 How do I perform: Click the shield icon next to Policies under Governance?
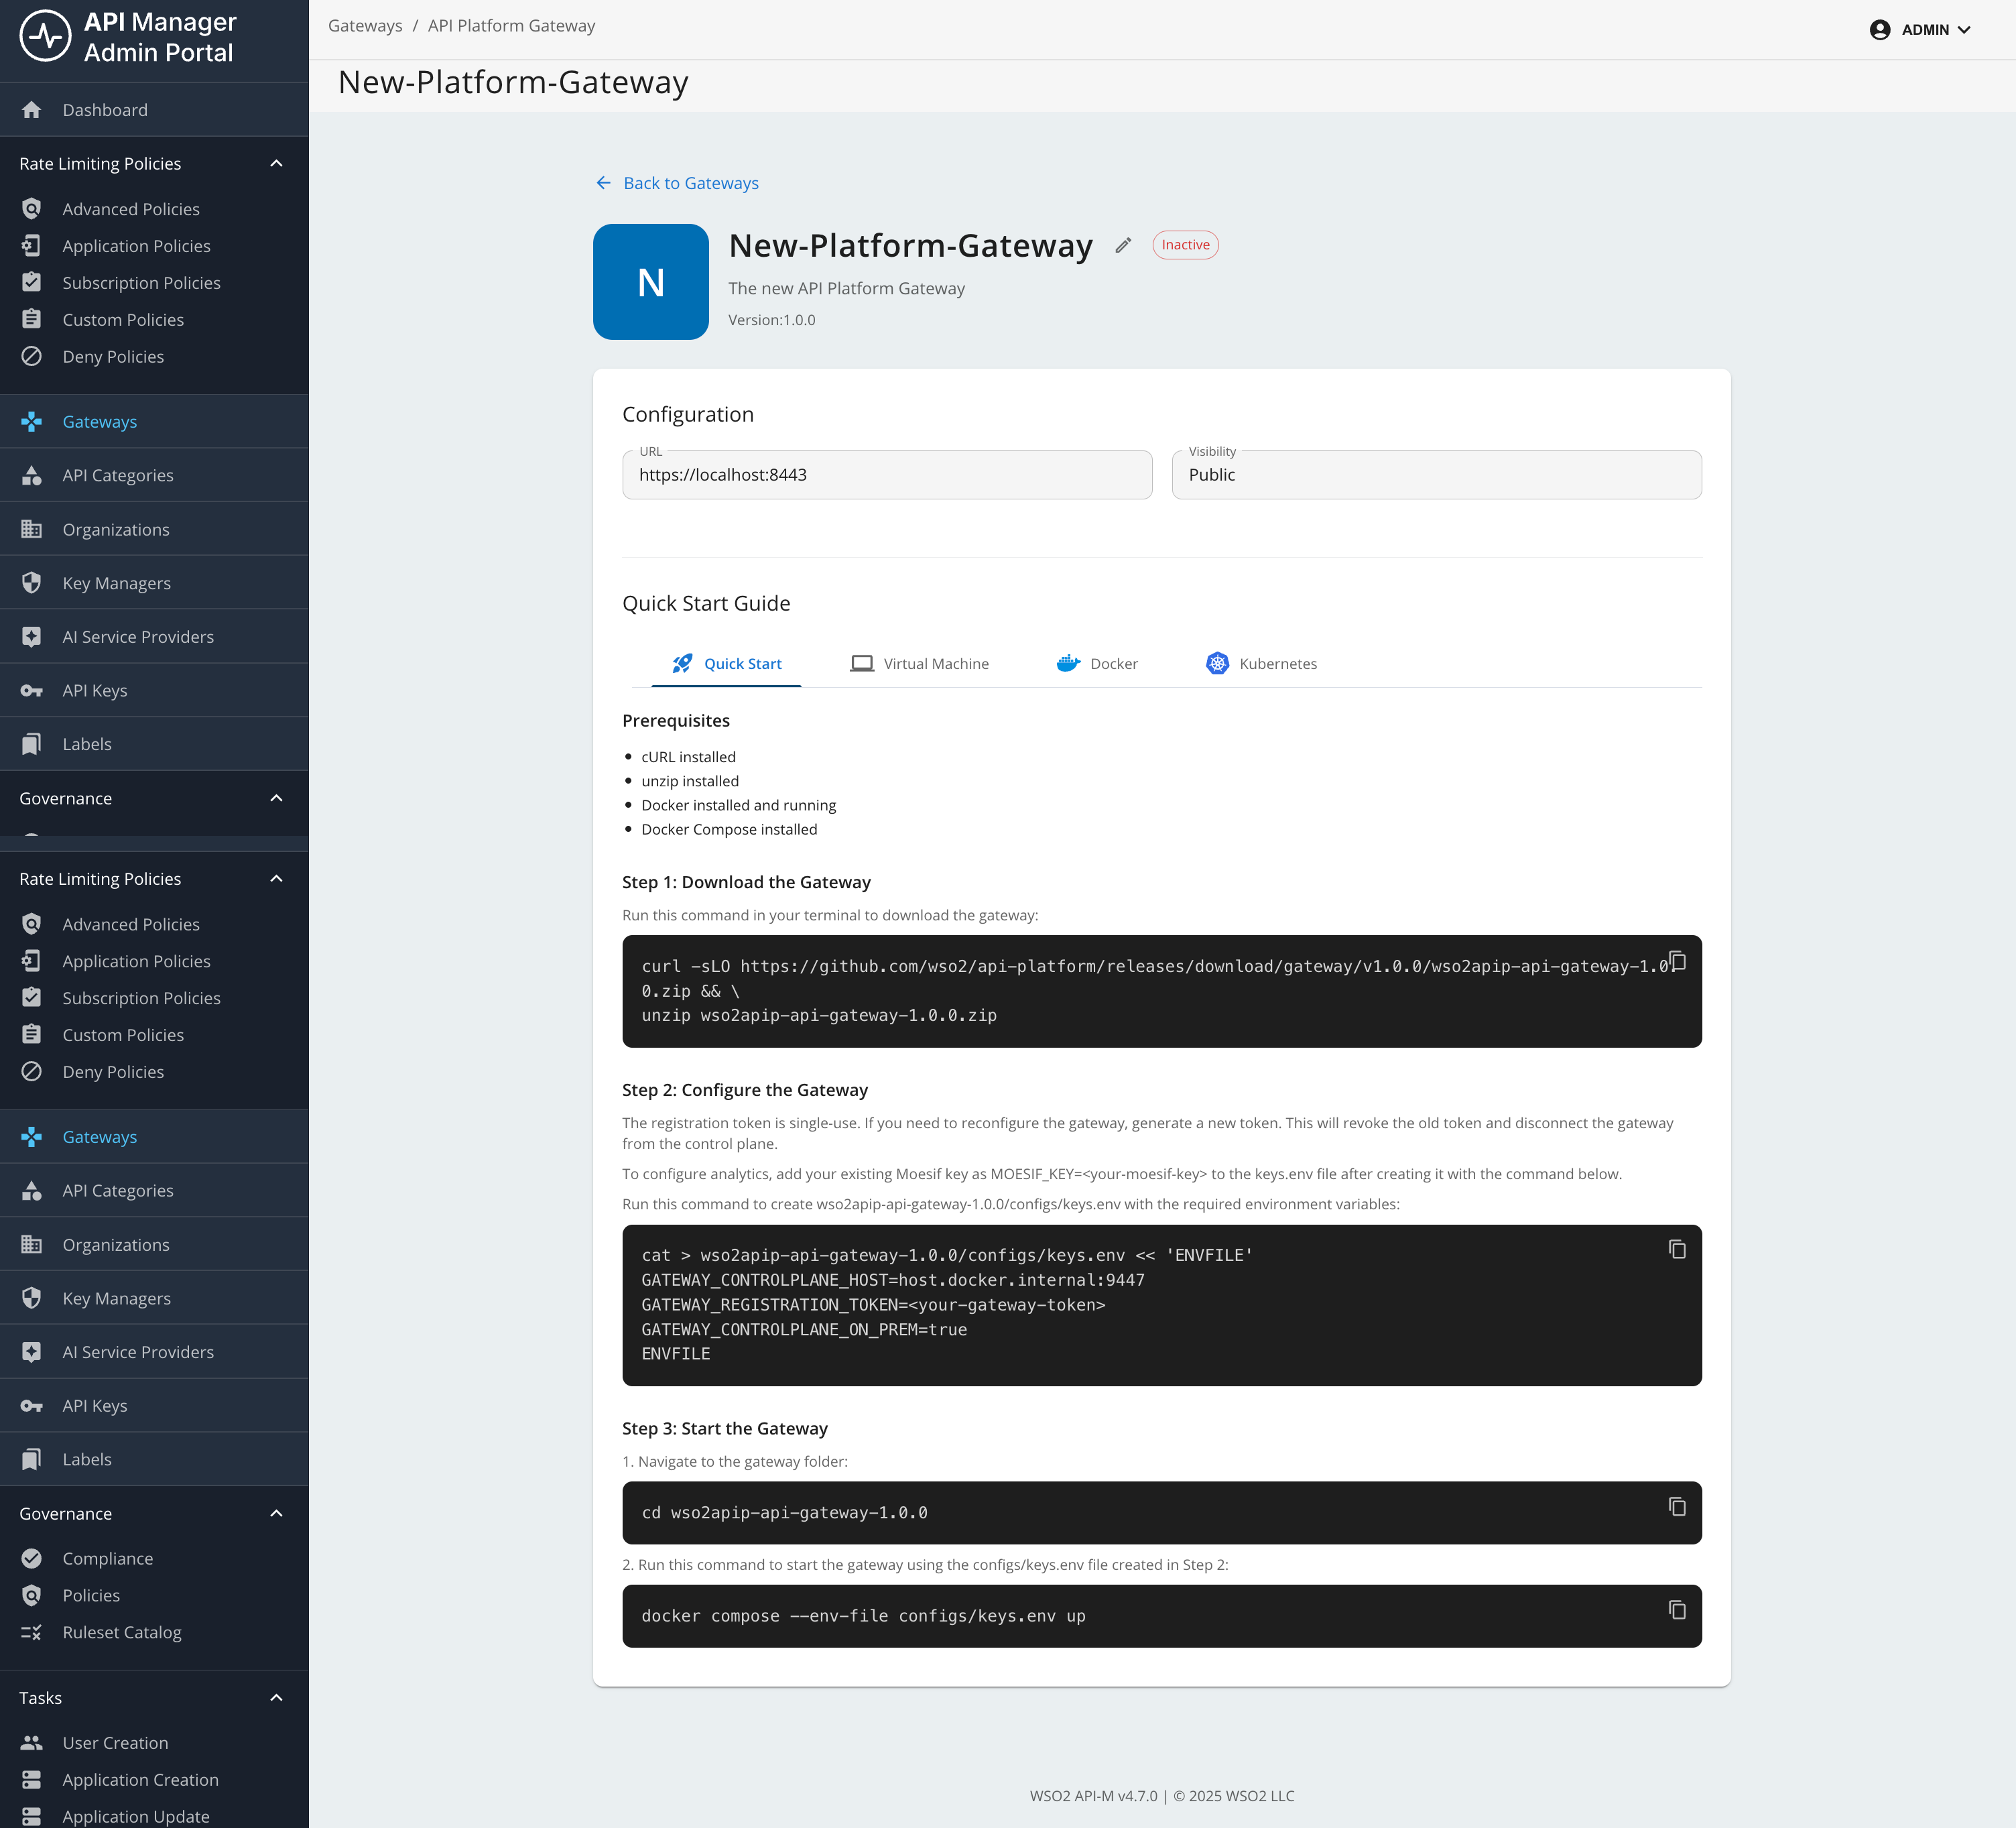(32, 1595)
